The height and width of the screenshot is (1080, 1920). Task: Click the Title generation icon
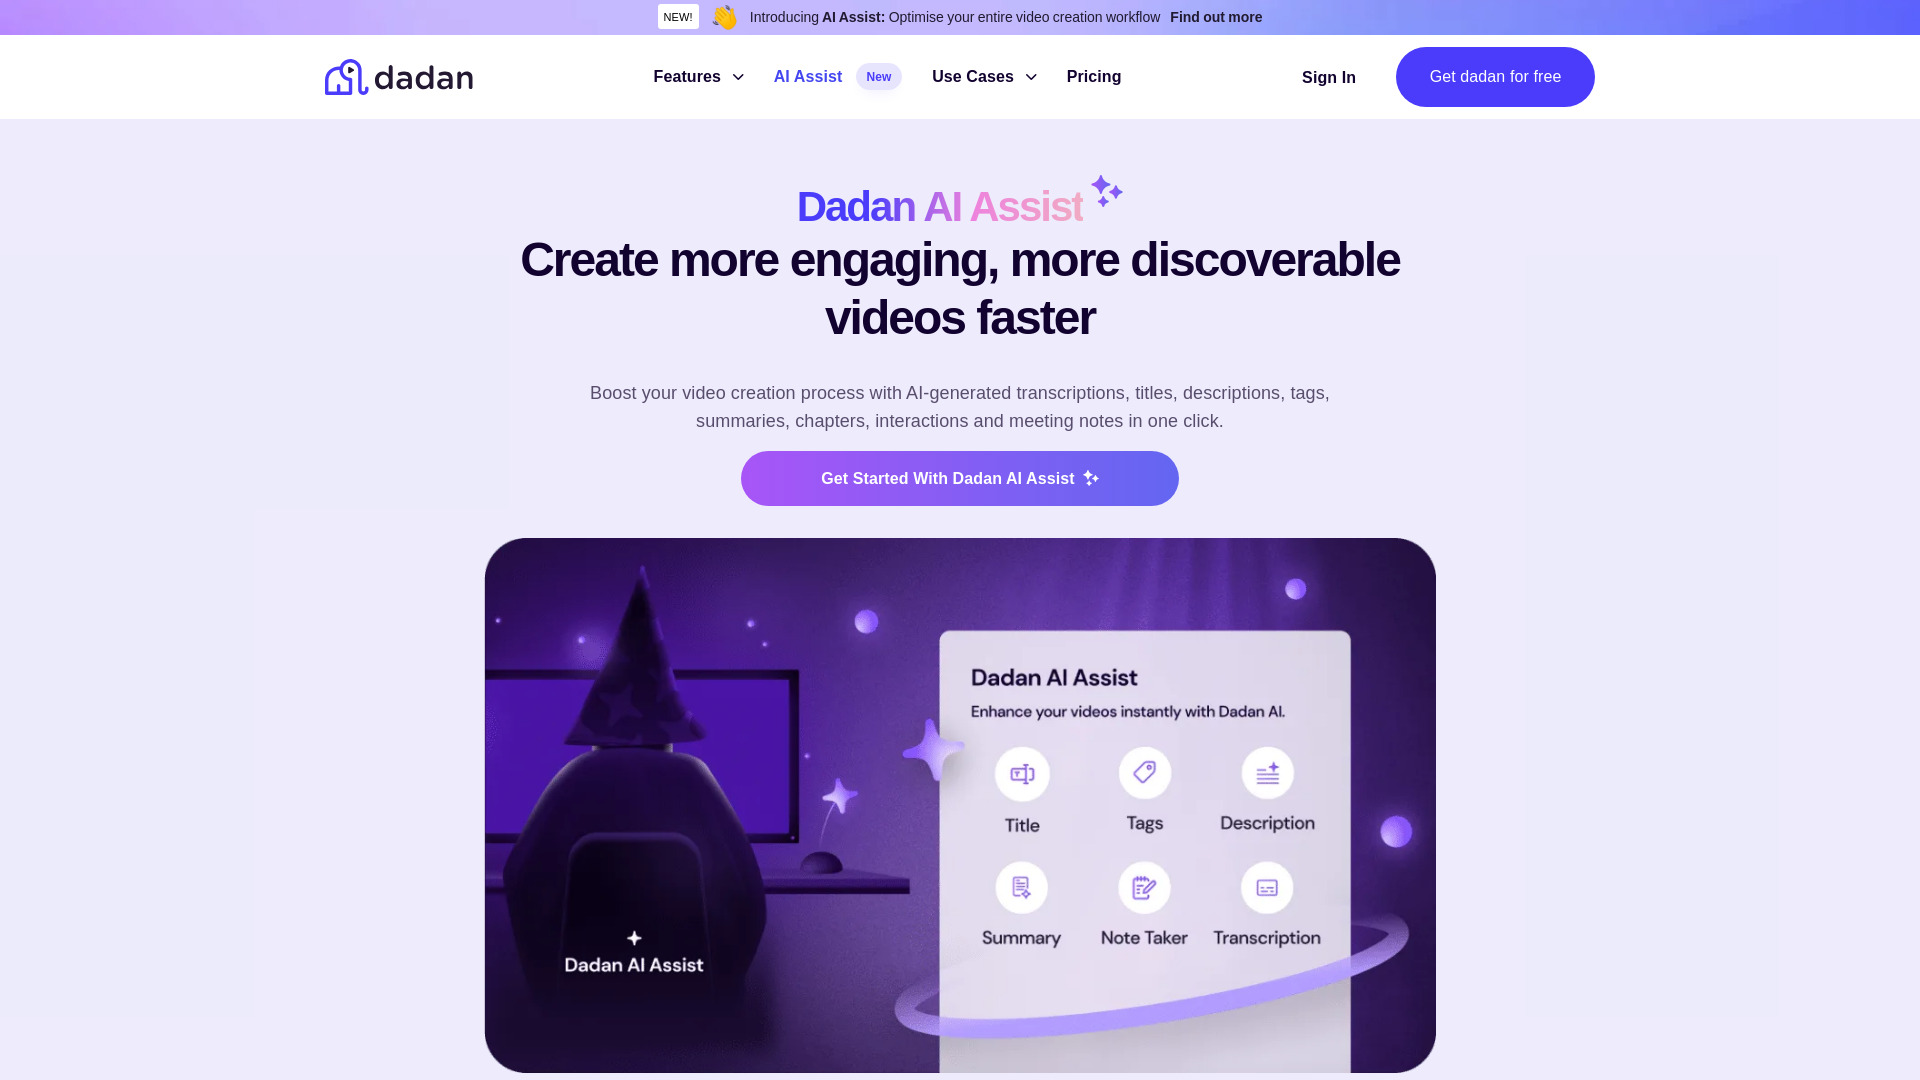click(x=1022, y=773)
